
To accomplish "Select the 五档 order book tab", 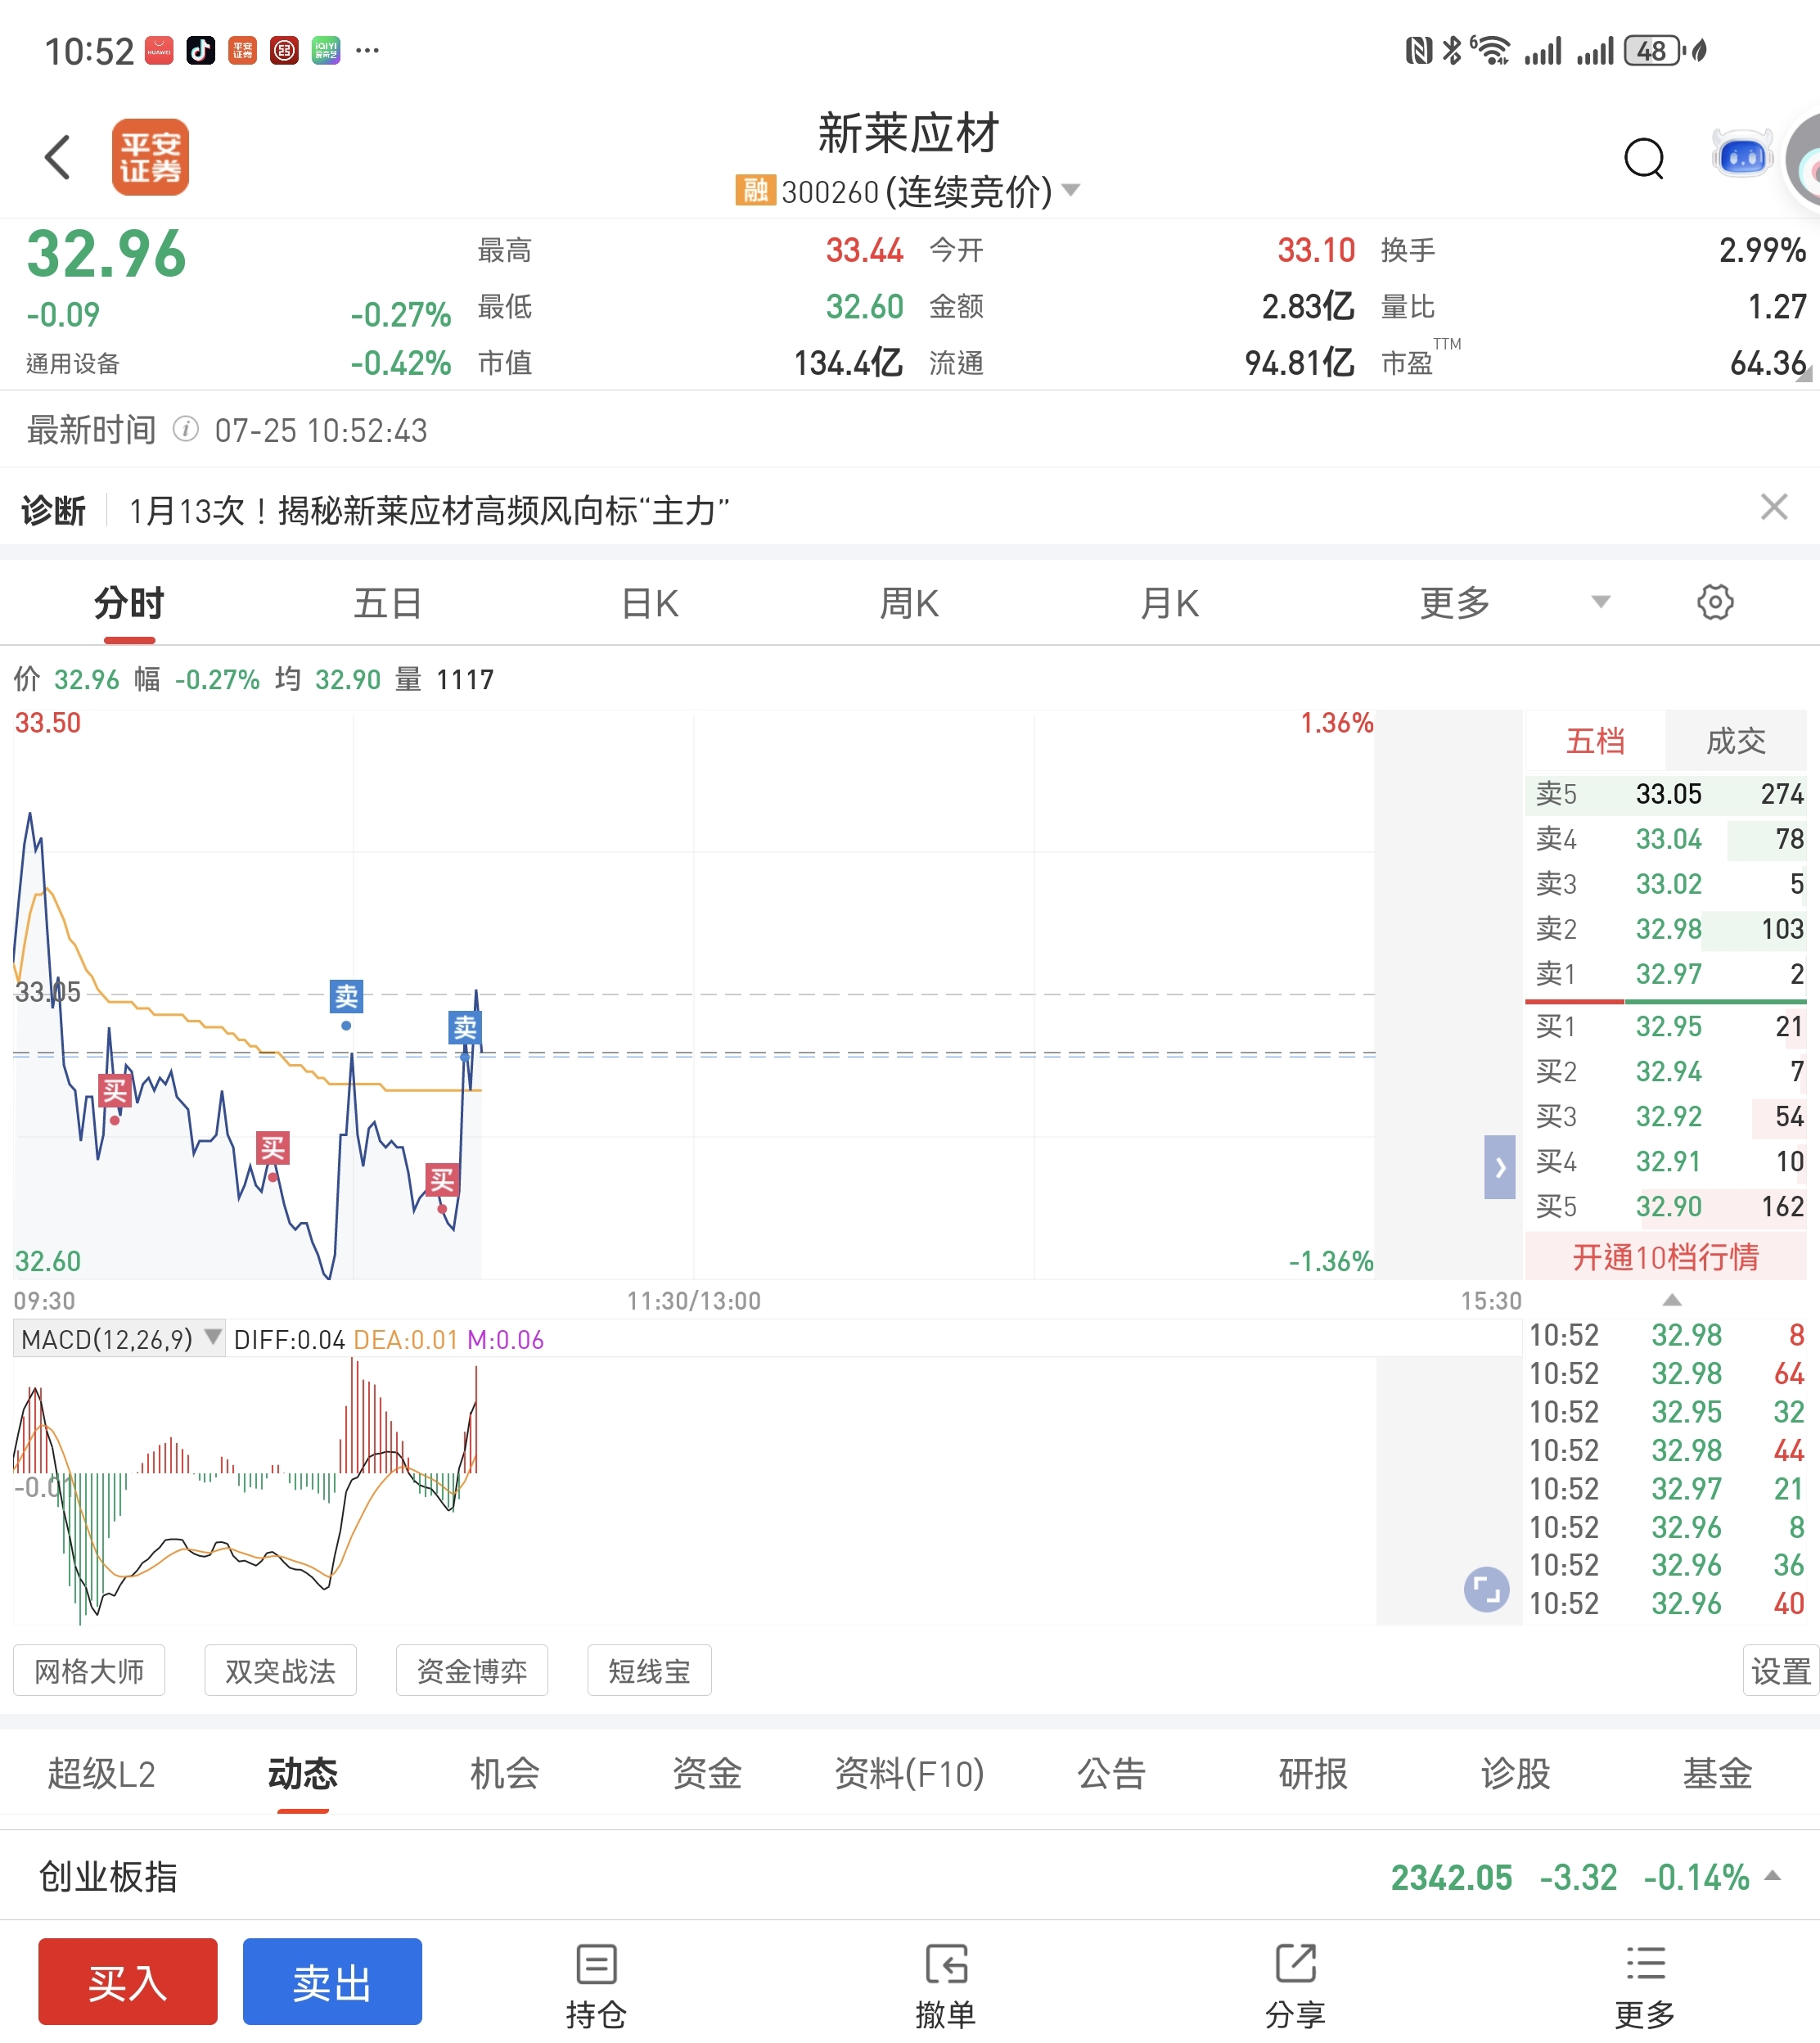I will coord(1595,740).
